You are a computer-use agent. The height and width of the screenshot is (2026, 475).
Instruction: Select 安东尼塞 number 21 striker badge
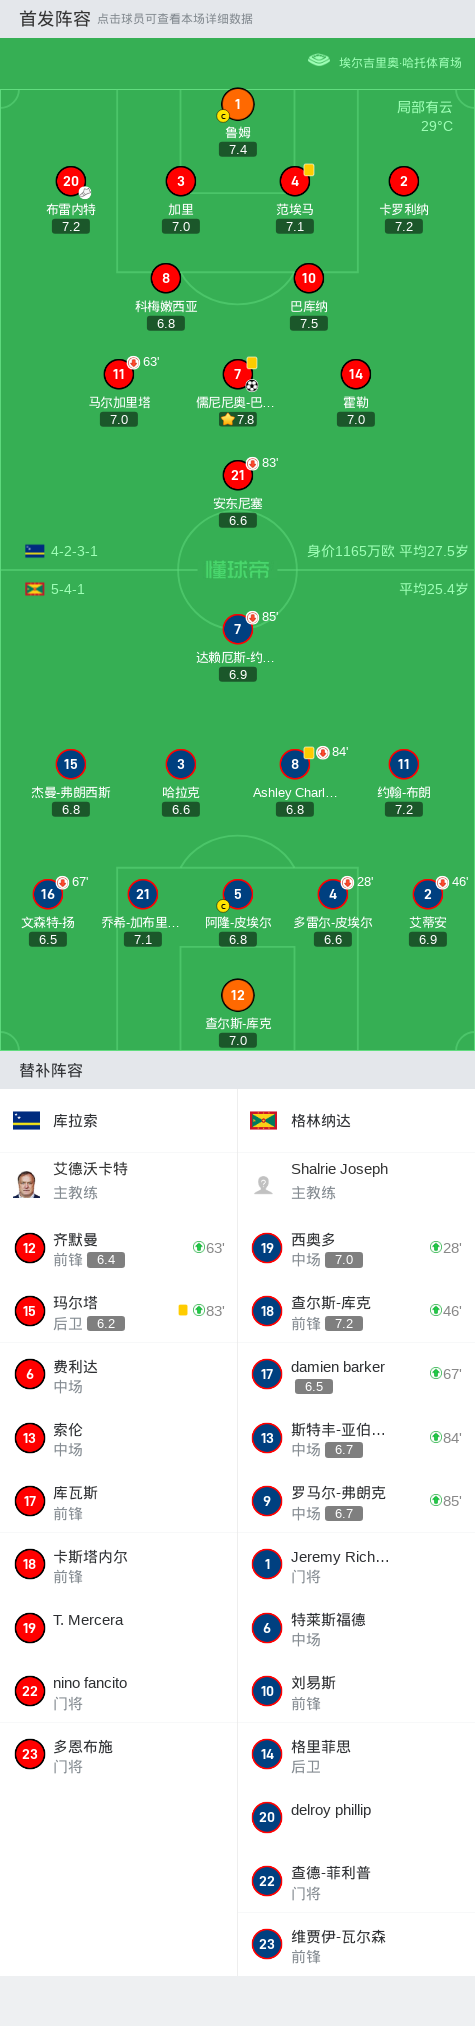(x=238, y=475)
